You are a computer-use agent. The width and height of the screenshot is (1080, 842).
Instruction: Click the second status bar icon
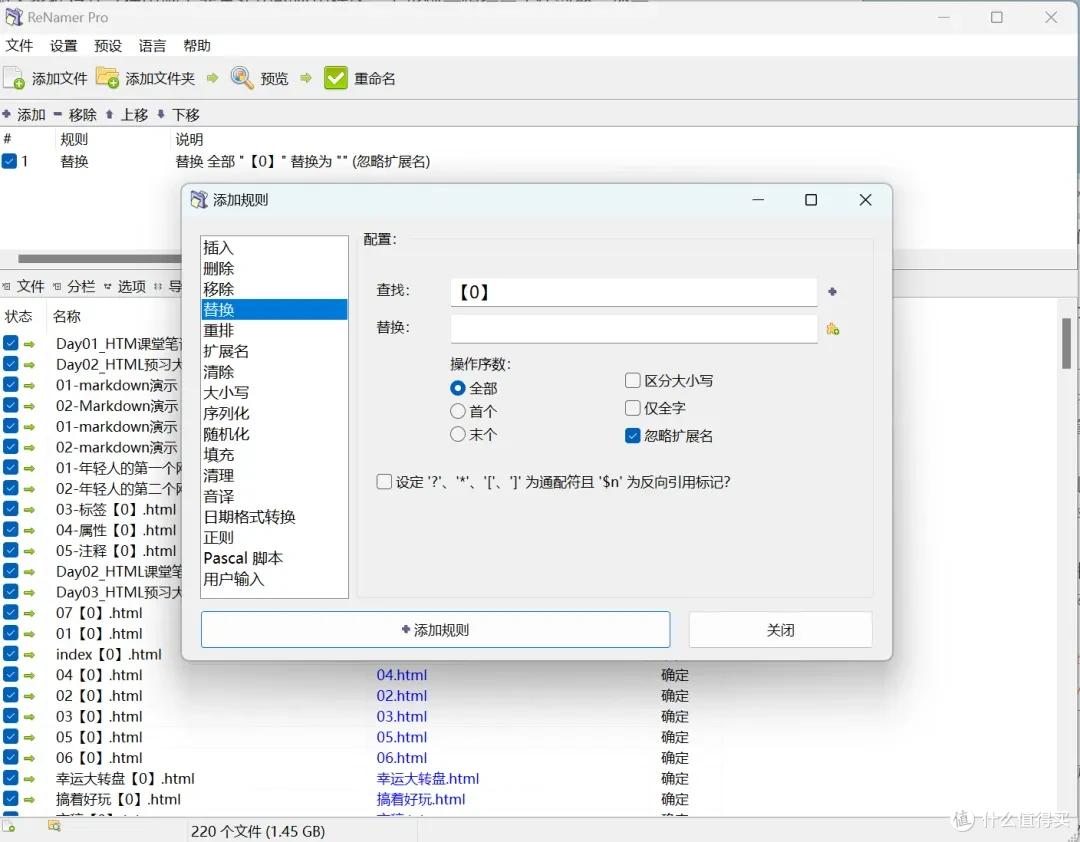coord(54,825)
